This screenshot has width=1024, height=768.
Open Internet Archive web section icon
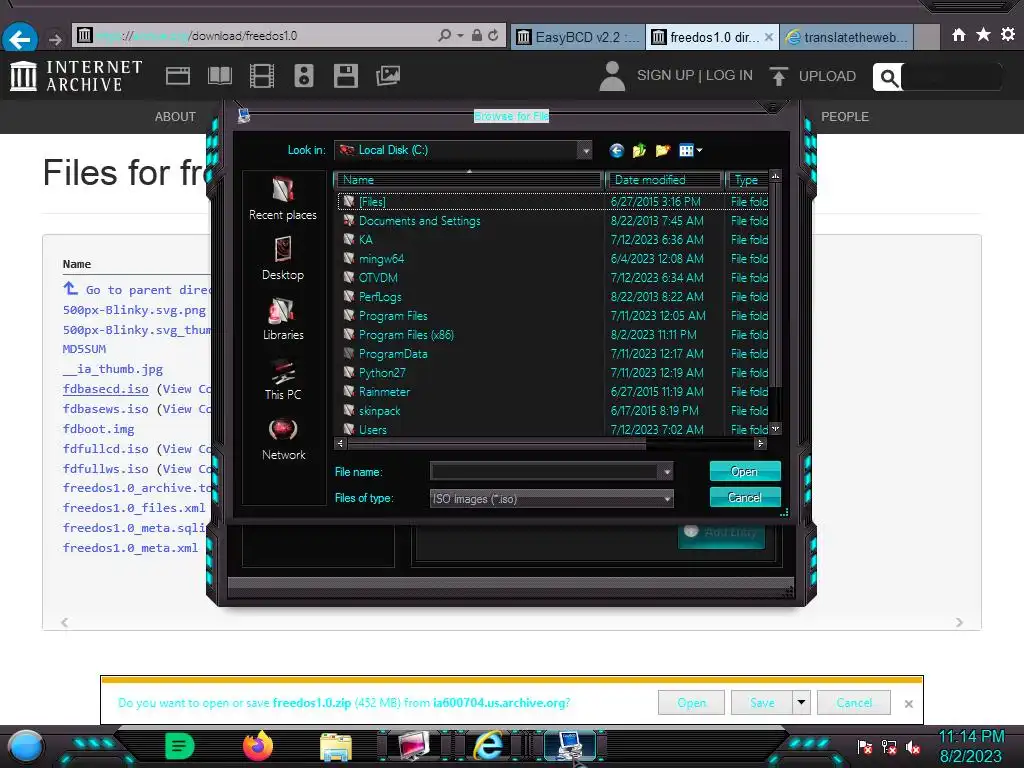[178, 76]
